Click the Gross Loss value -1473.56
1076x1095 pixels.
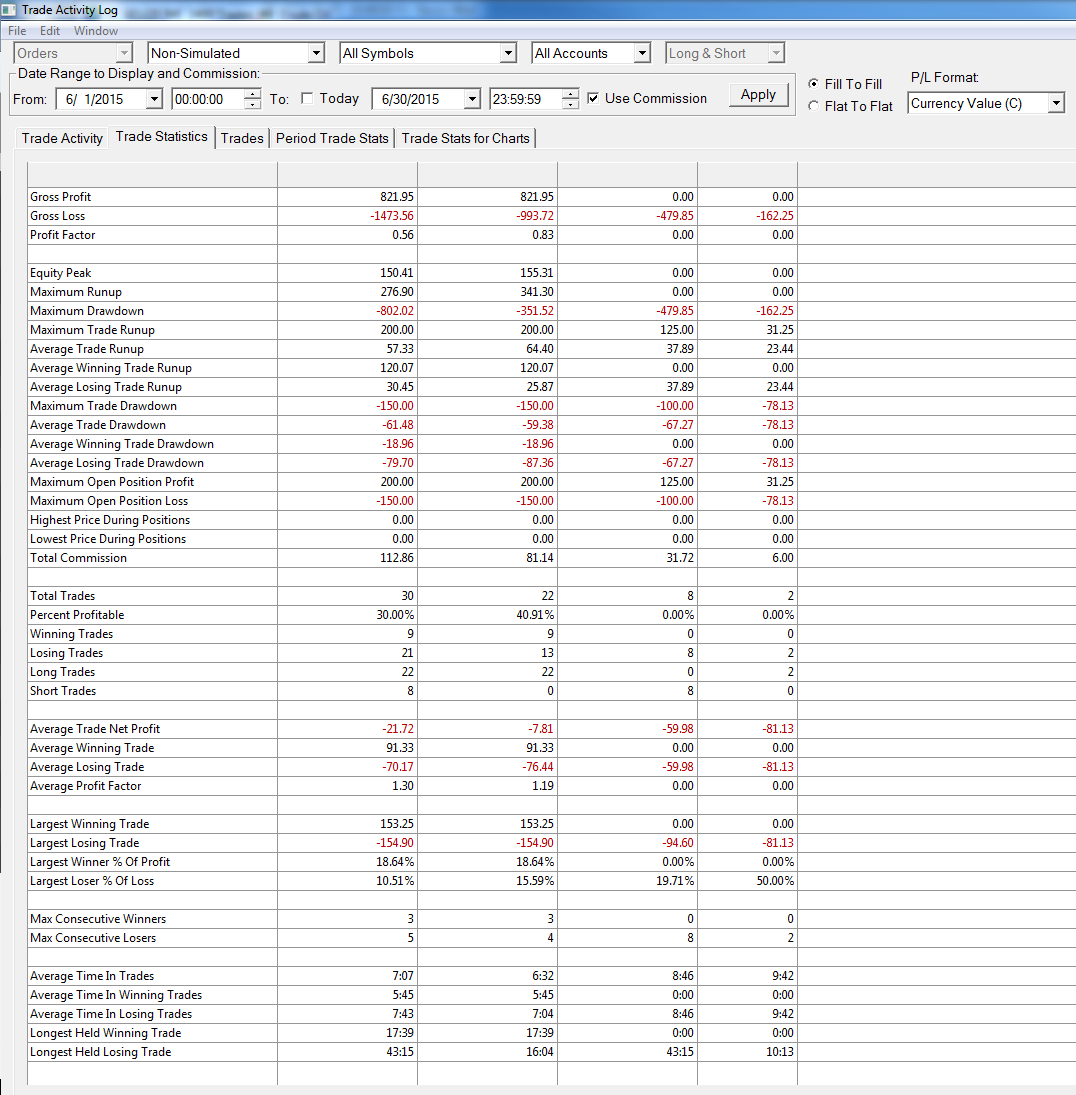(392, 216)
